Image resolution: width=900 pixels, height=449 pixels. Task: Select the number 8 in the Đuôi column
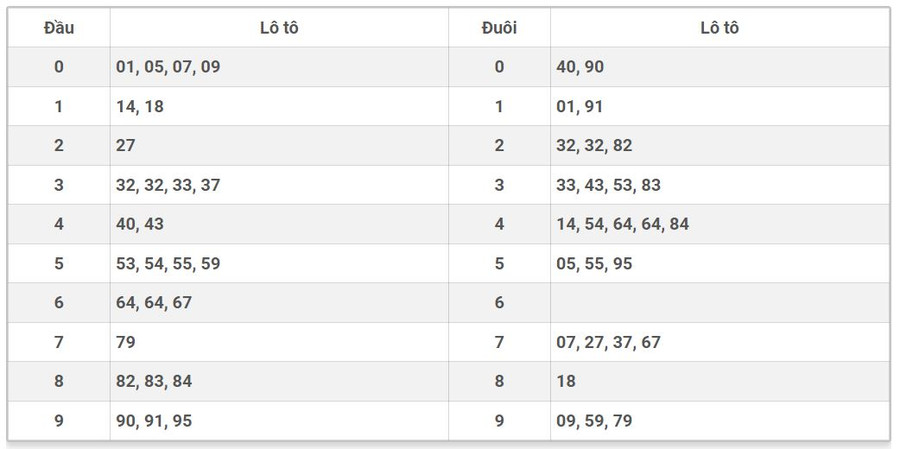(499, 381)
